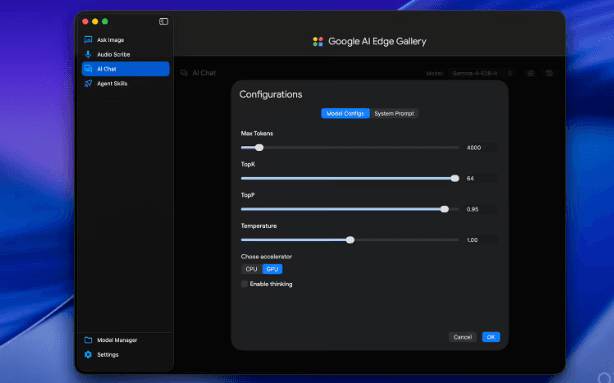Minimize window with yellow button

(95, 22)
